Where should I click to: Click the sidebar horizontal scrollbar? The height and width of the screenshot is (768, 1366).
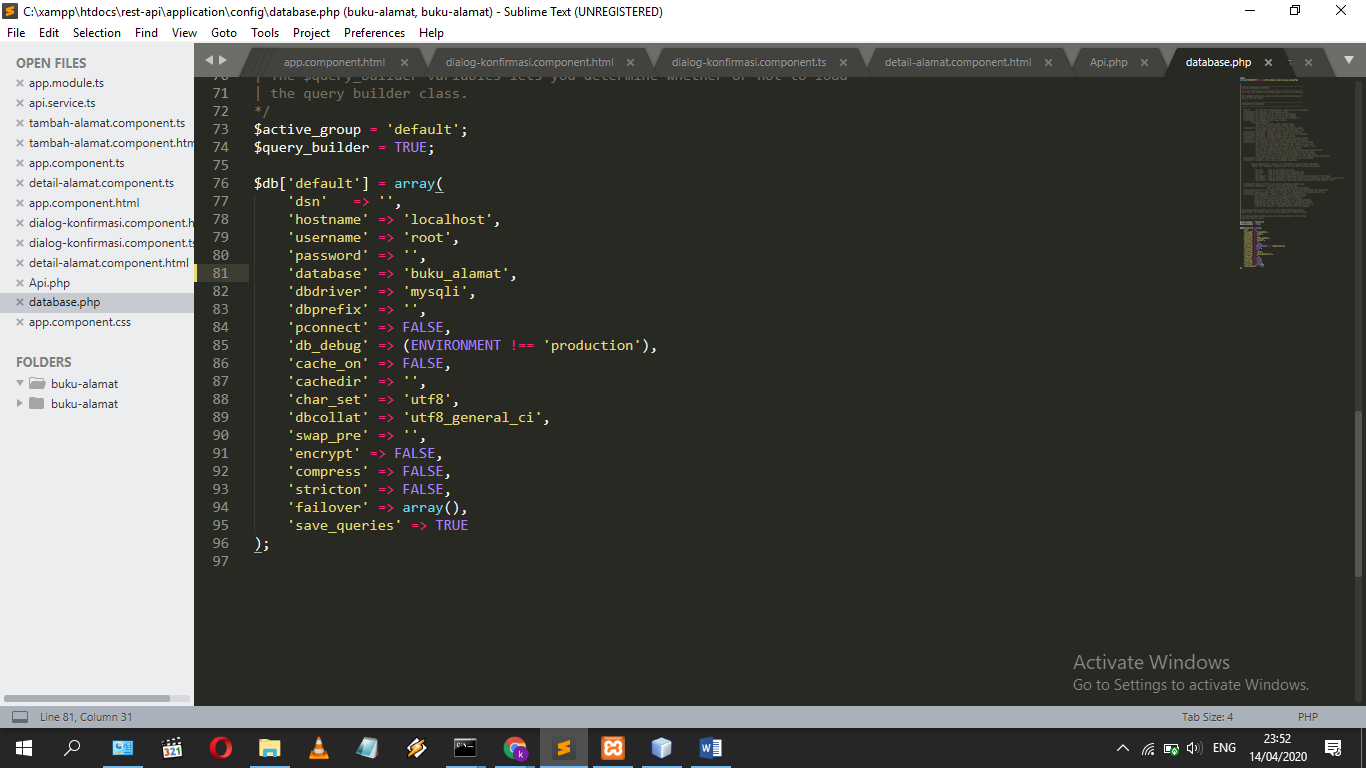pyautogui.click(x=87, y=698)
